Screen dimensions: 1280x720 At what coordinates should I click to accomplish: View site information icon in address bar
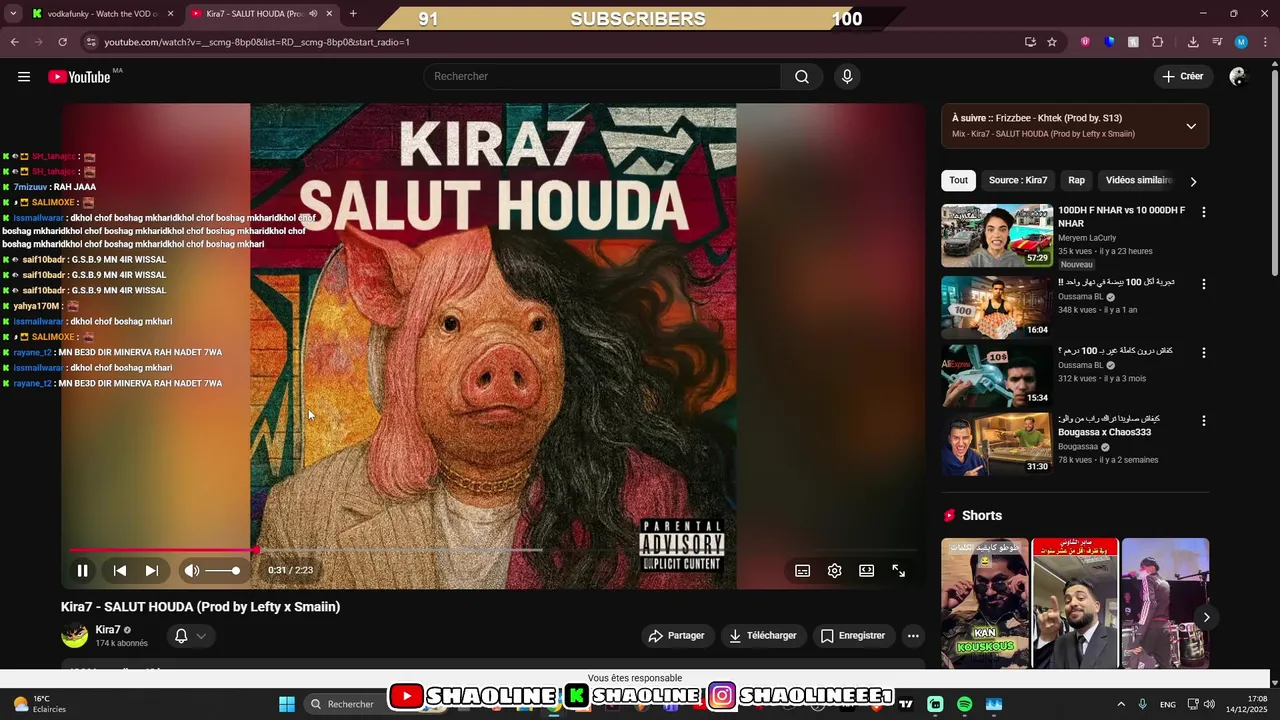[x=90, y=42]
